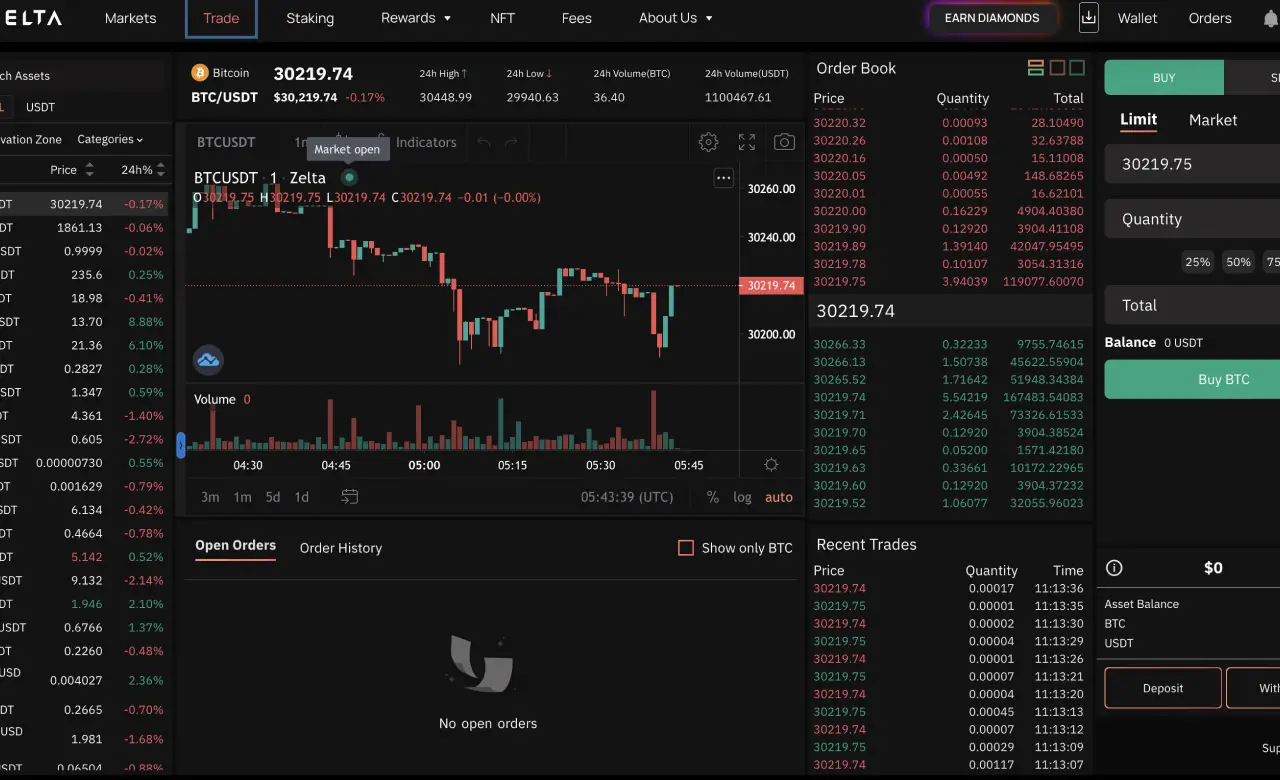The image size is (1280, 780).
Task: Open the Order History tab
Action: tap(340, 548)
